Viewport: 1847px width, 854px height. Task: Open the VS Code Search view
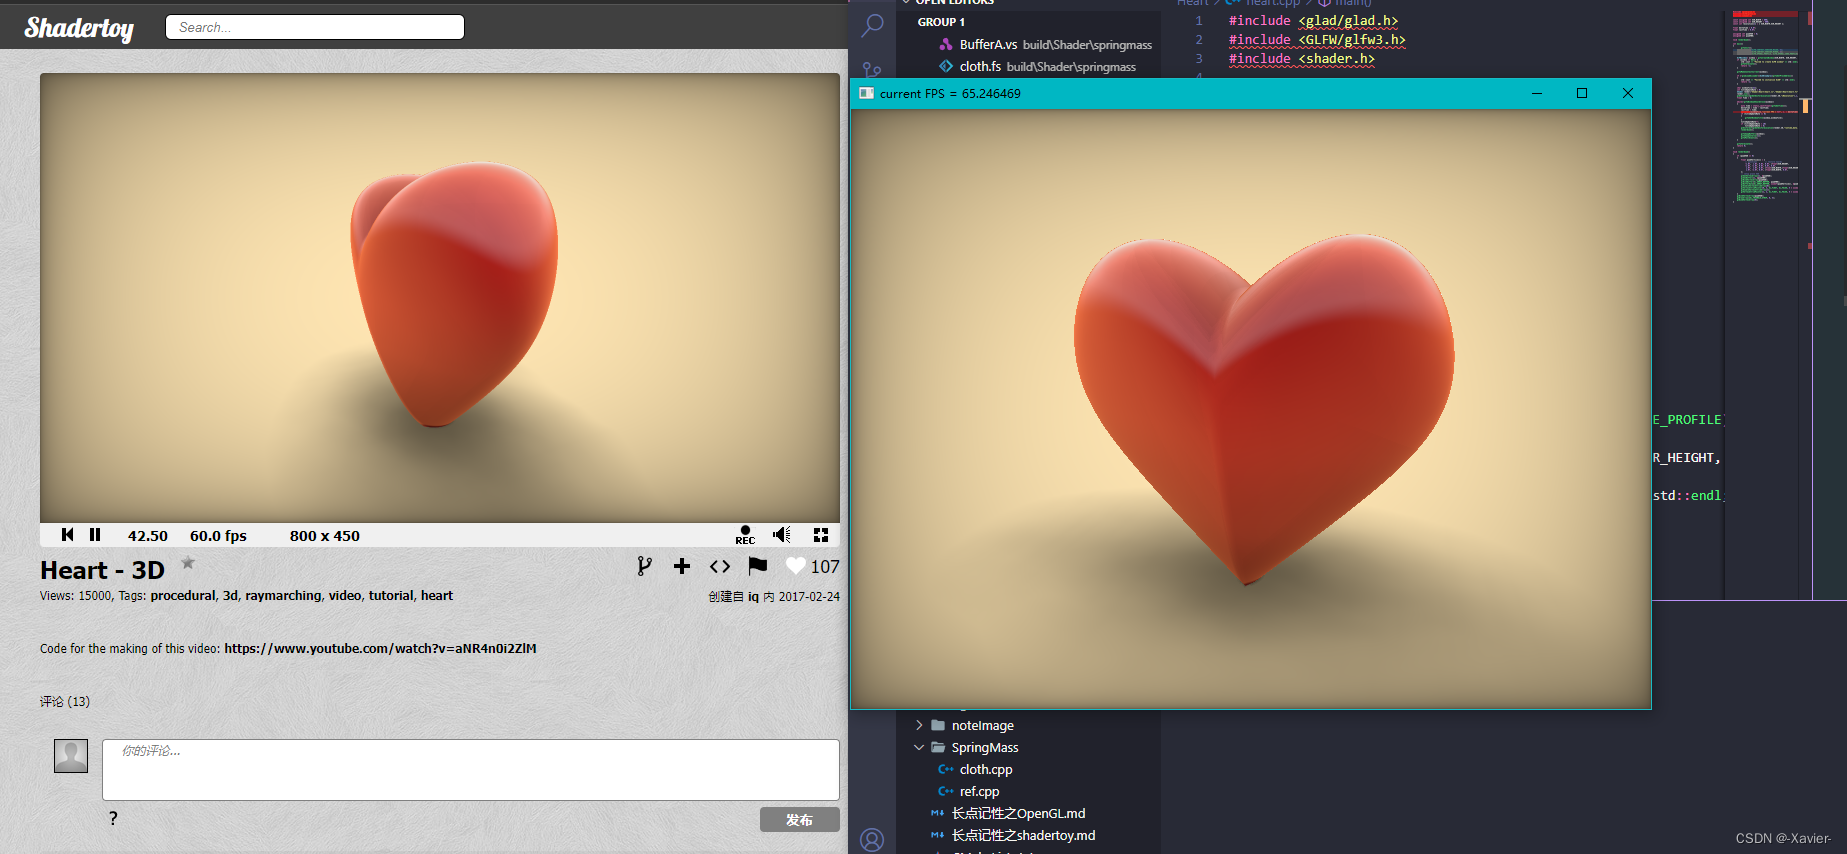point(873,24)
